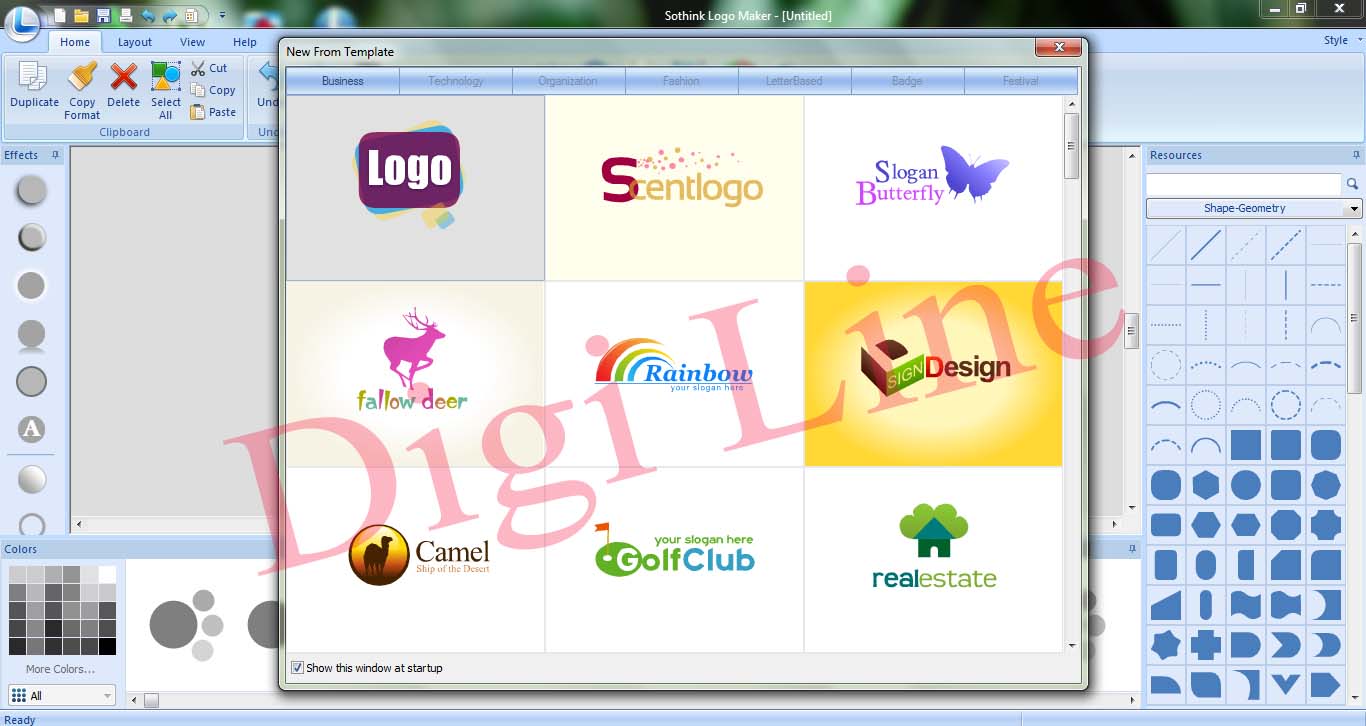Click the Save floppy icon in quick access toolbar

pyautogui.click(x=103, y=15)
